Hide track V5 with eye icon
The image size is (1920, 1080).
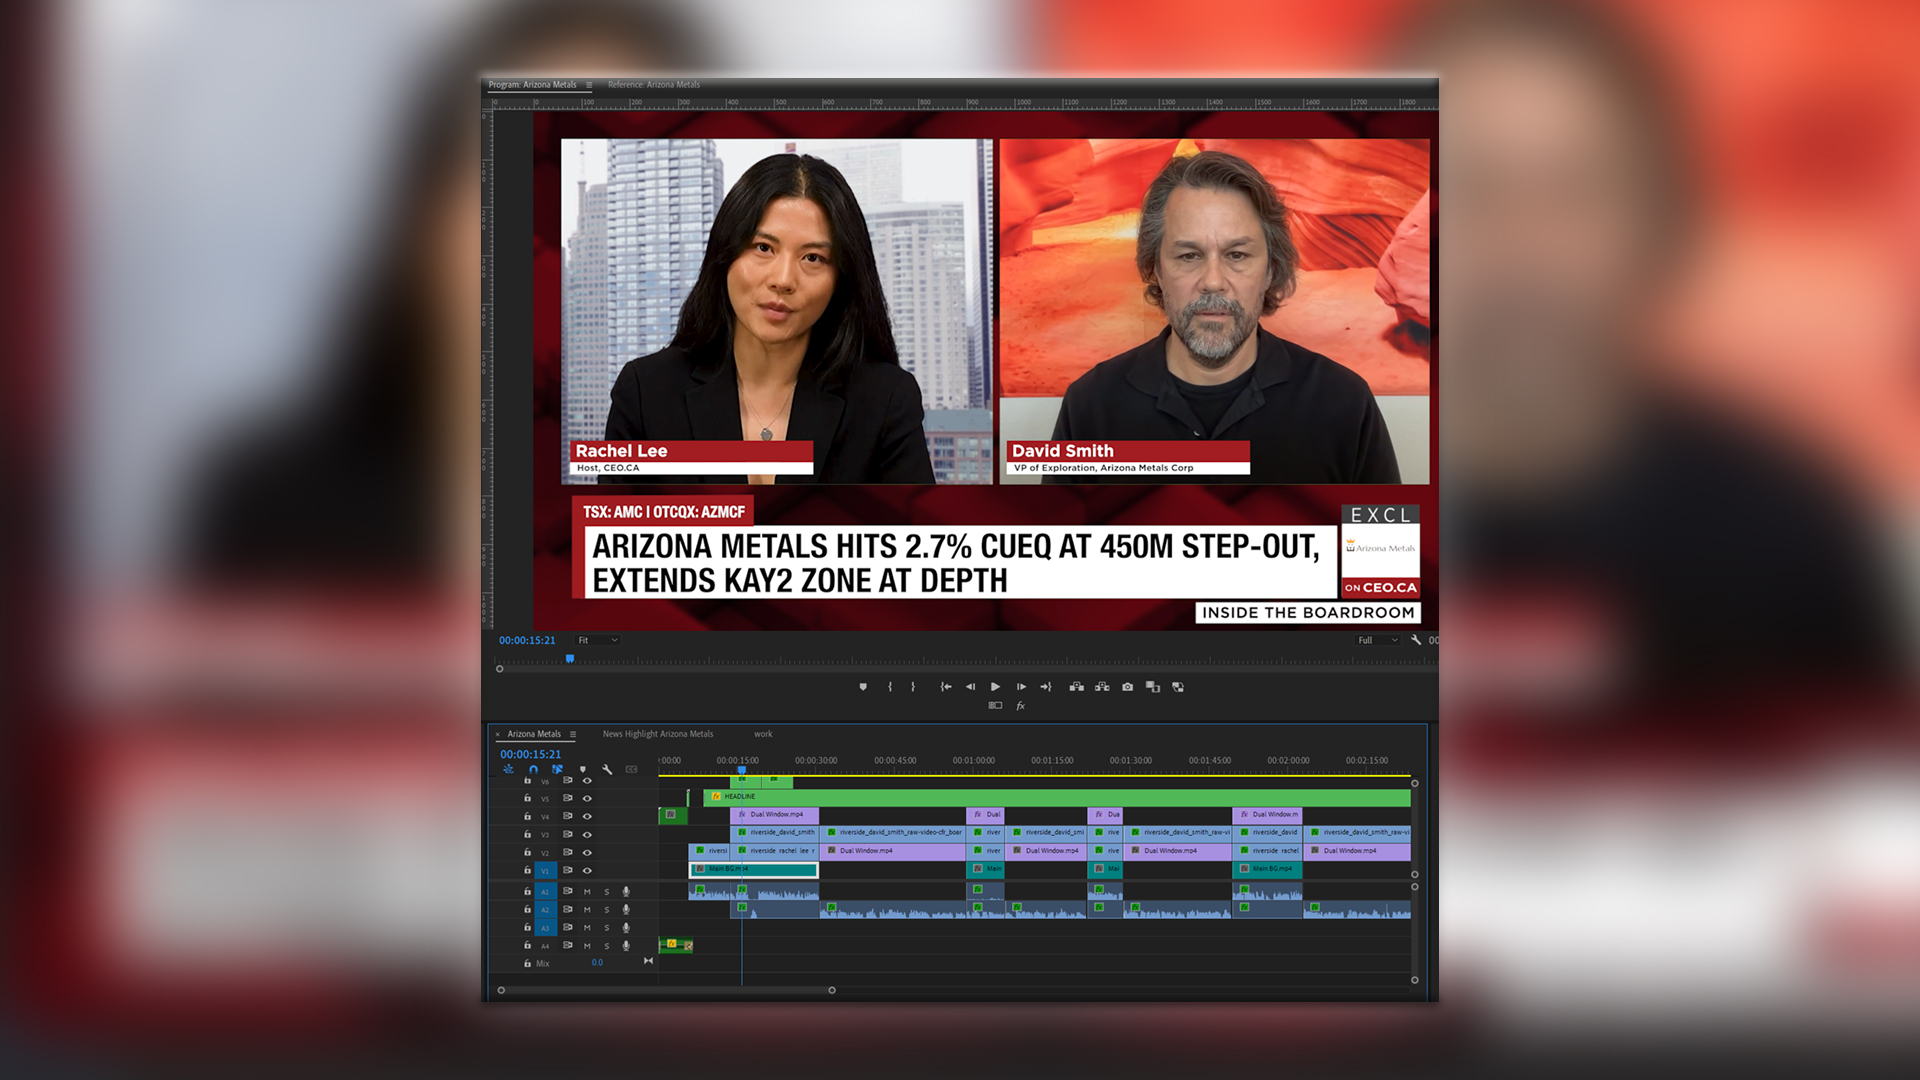point(587,799)
